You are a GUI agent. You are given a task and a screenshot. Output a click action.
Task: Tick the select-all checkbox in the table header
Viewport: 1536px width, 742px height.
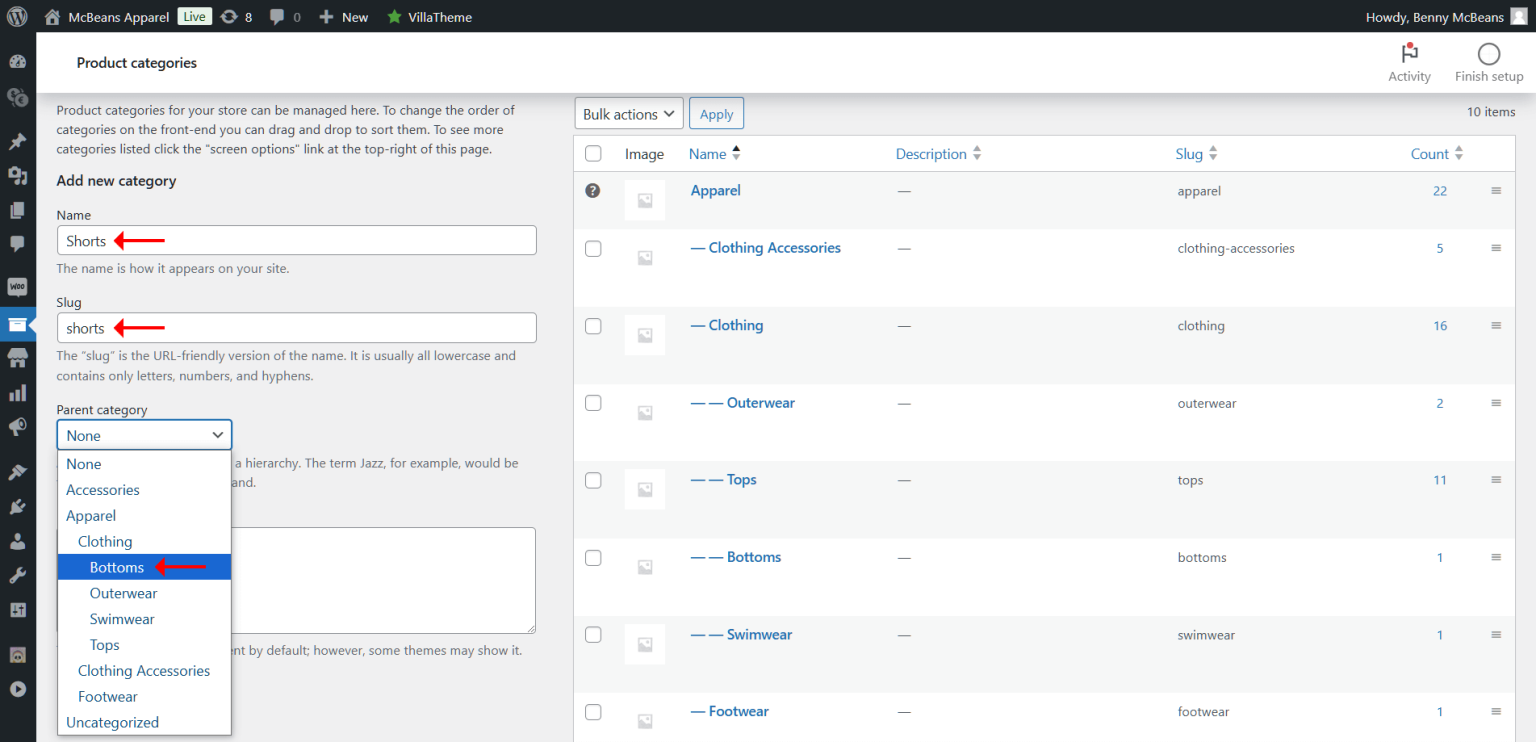[x=593, y=154]
